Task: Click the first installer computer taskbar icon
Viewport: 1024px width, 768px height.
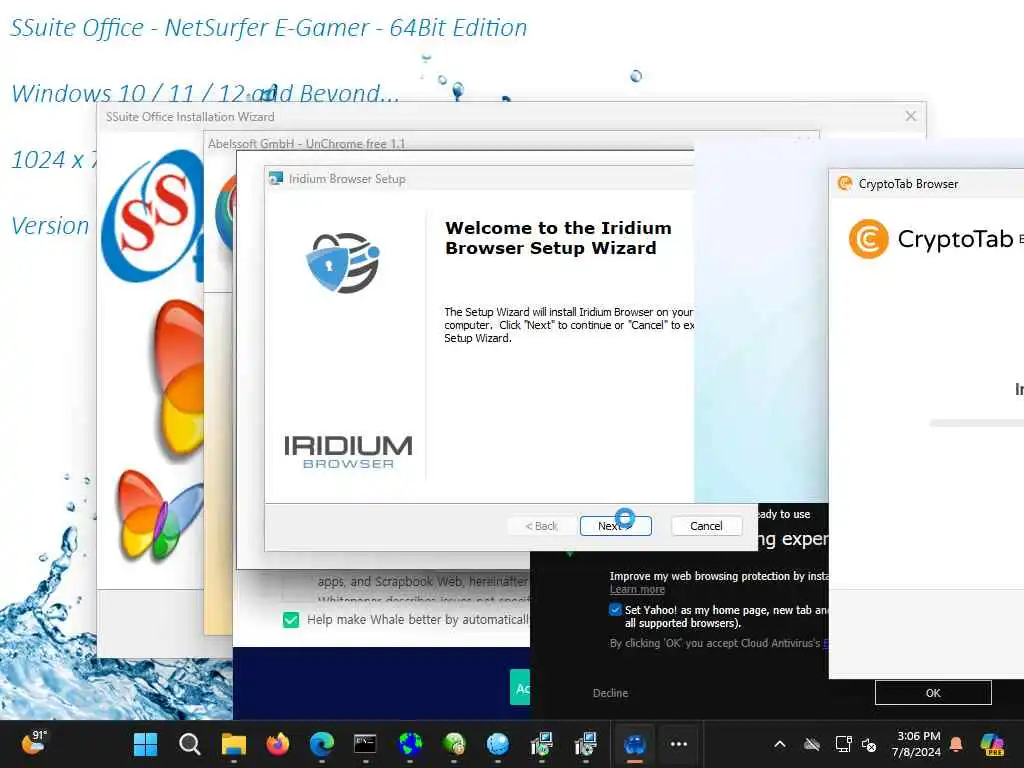Action: (542, 744)
